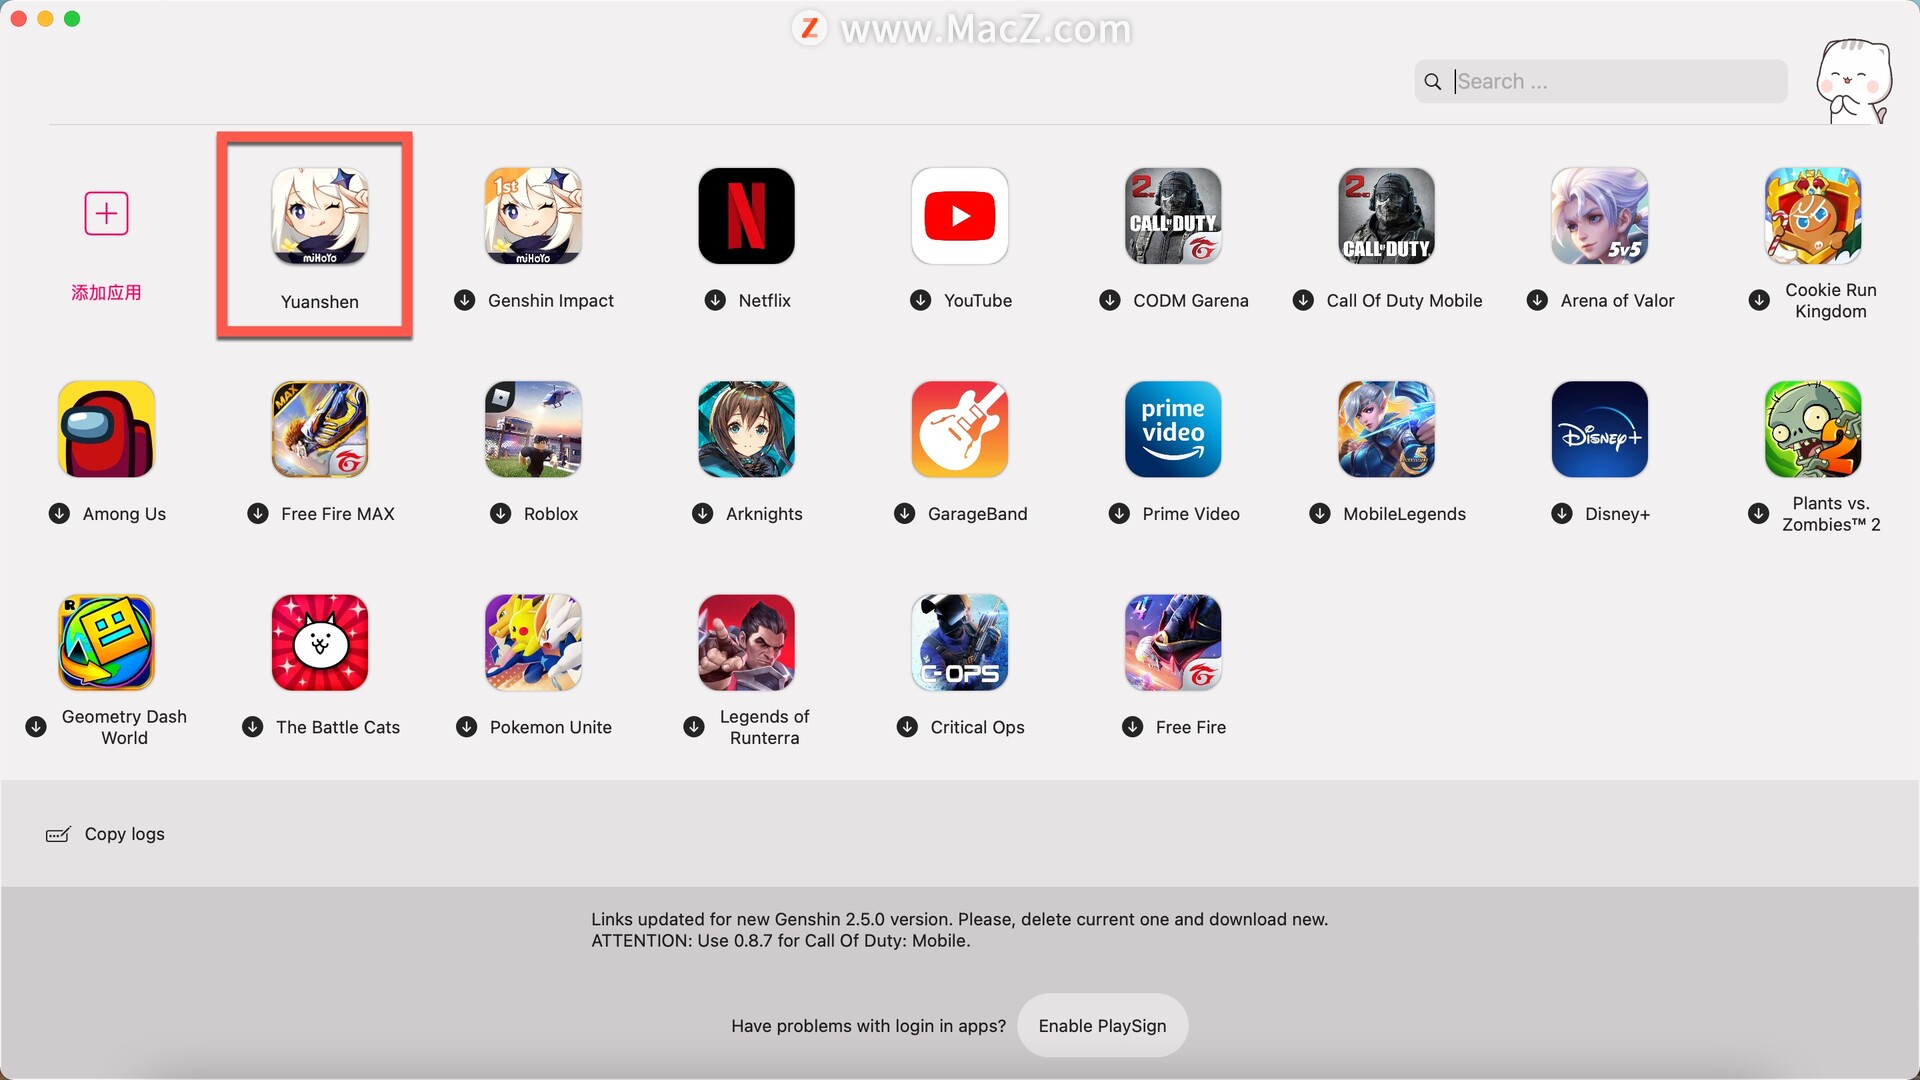This screenshot has height=1080, width=1920.
Task: Click the download arrow beside Free Fire label
Action: coord(1132,727)
